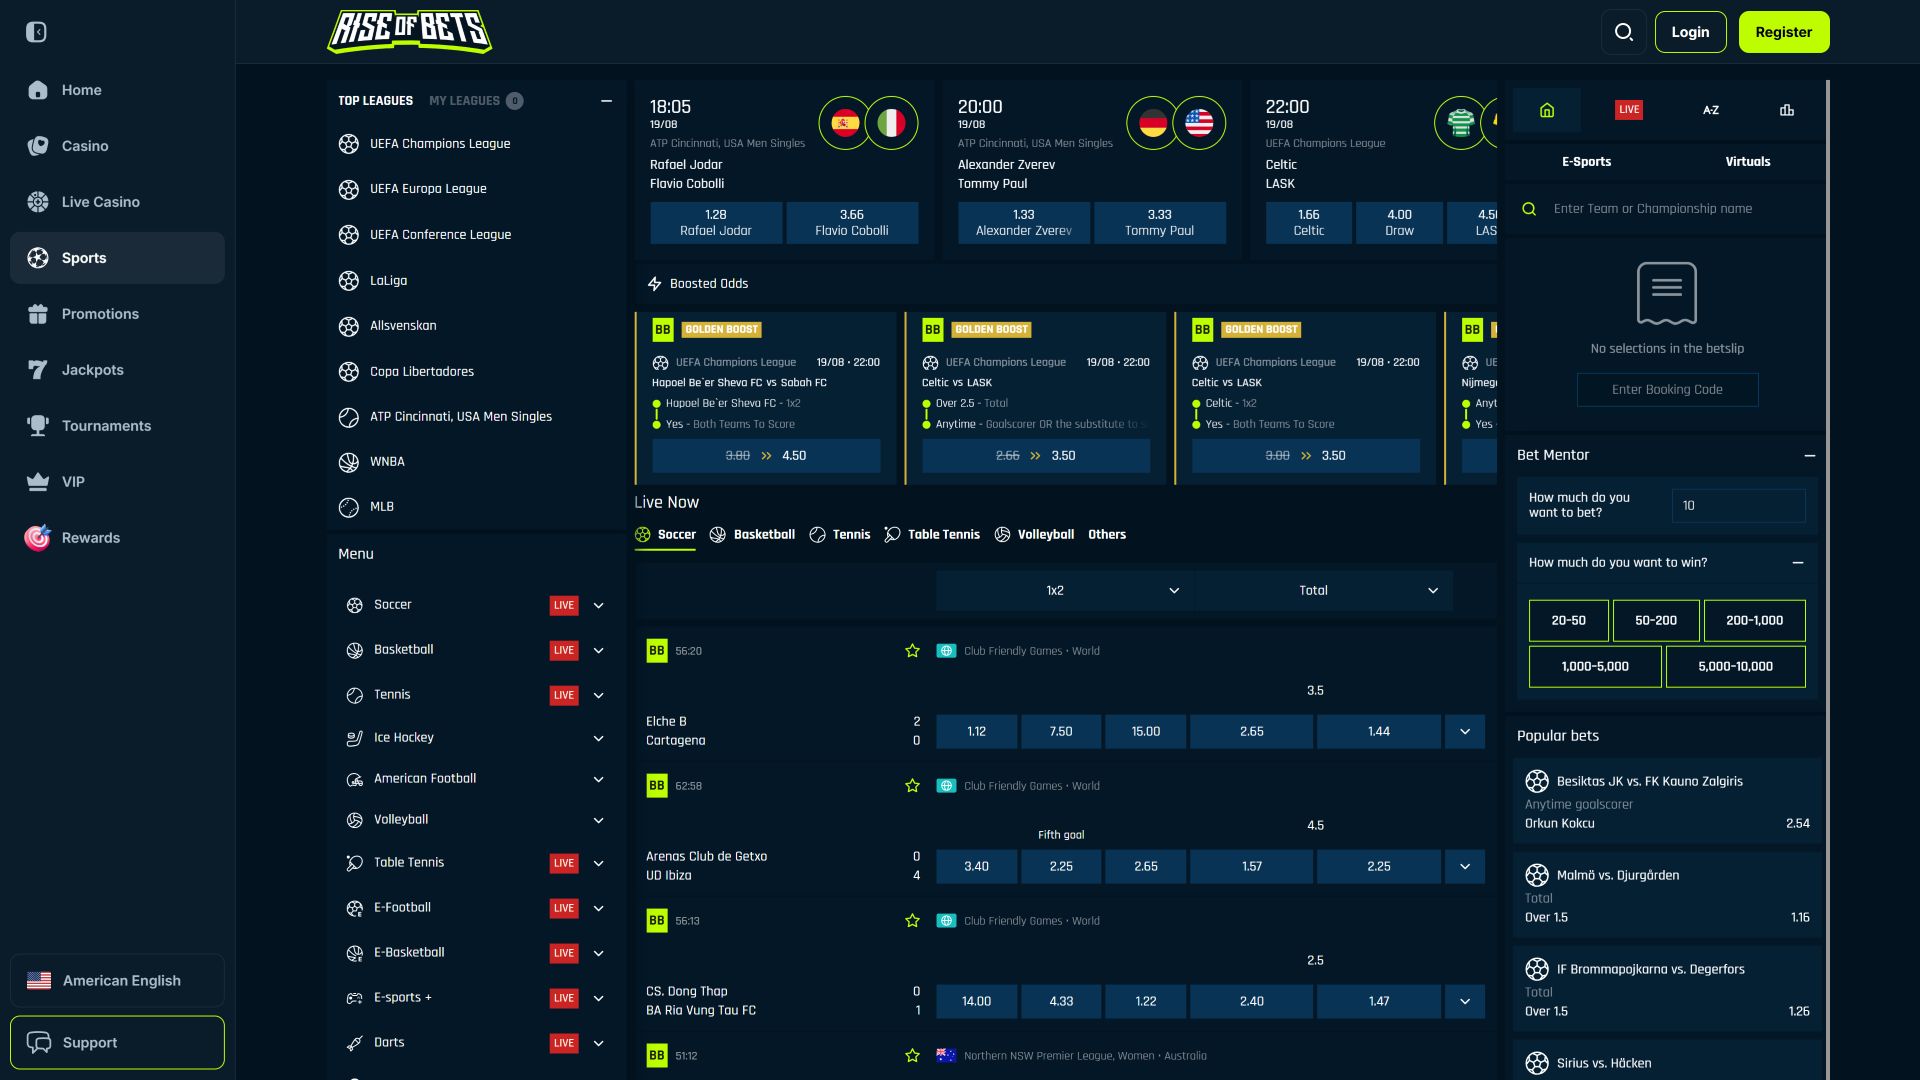The width and height of the screenshot is (1920, 1080).
Task: Click the Login button
Action: tap(1690, 32)
